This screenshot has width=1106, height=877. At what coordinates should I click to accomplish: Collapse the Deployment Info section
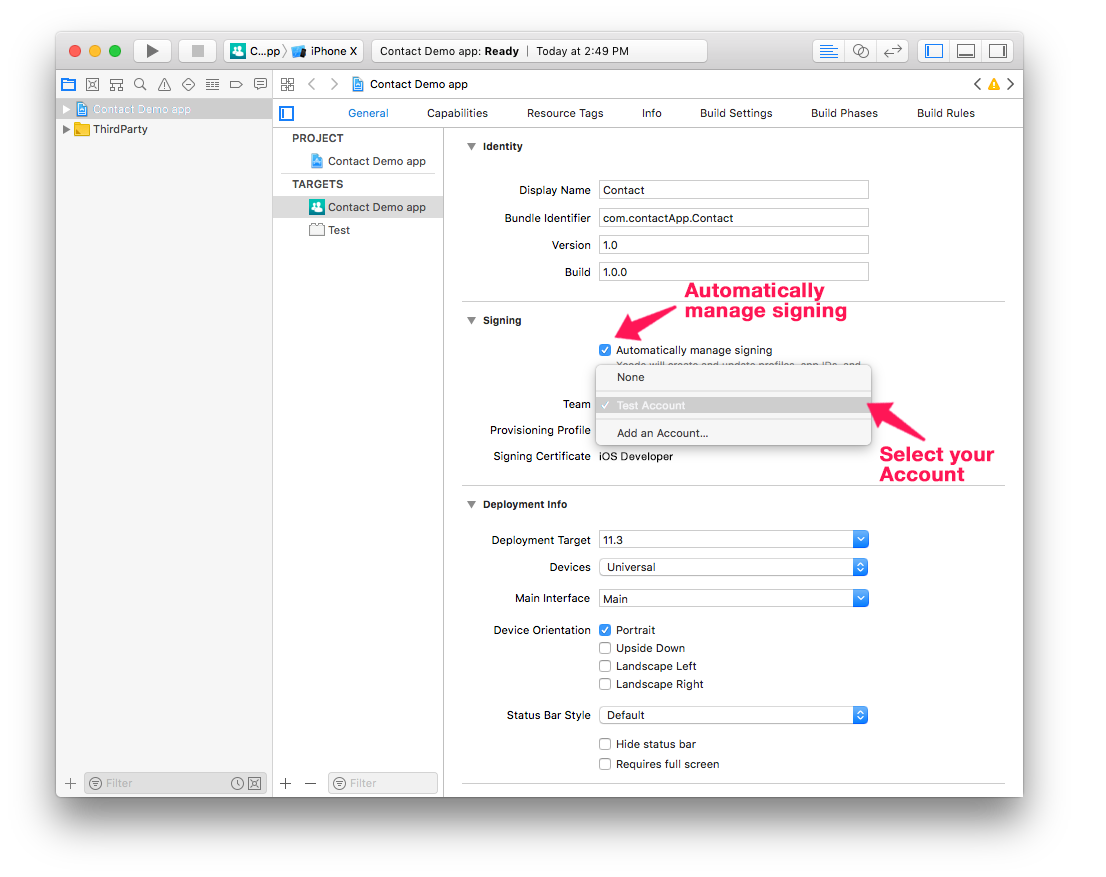pyautogui.click(x=471, y=504)
